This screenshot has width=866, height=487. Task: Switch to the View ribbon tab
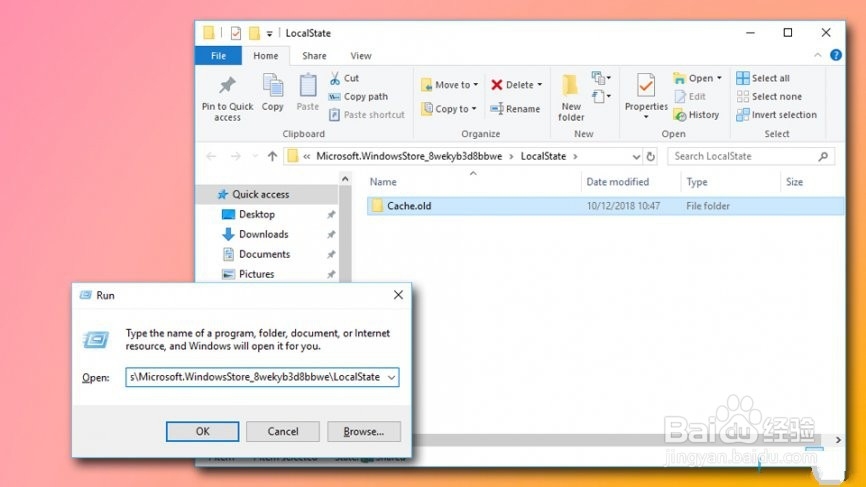[361, 56]
